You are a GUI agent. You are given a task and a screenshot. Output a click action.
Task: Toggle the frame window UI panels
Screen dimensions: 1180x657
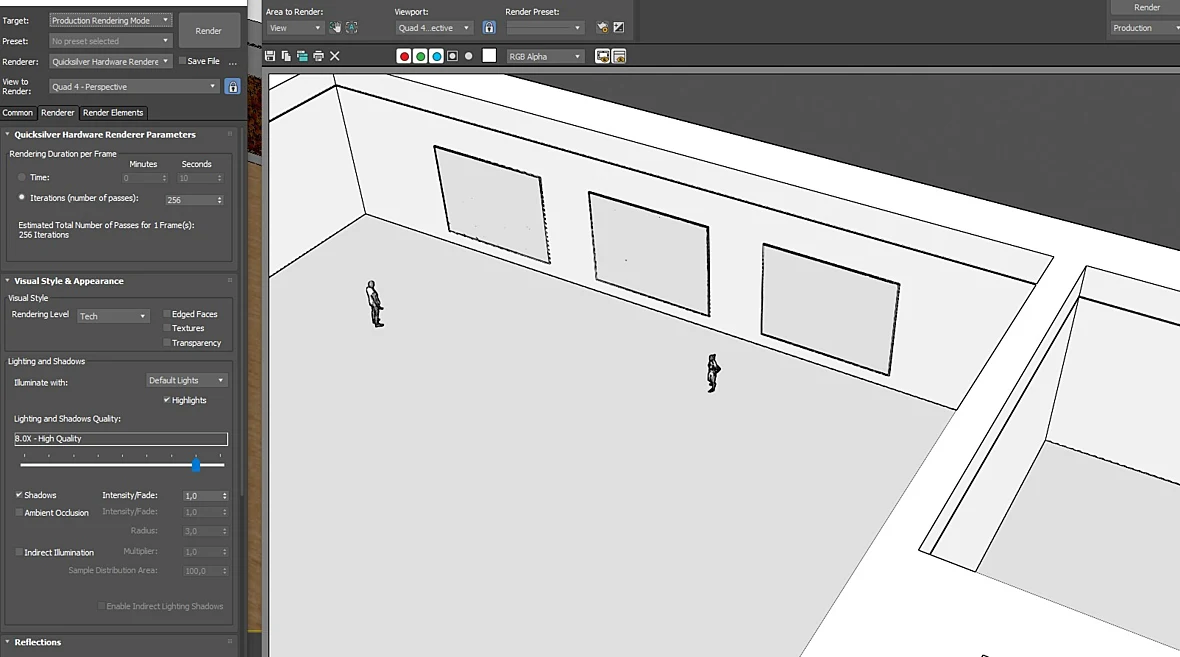(x=619, y=56)
